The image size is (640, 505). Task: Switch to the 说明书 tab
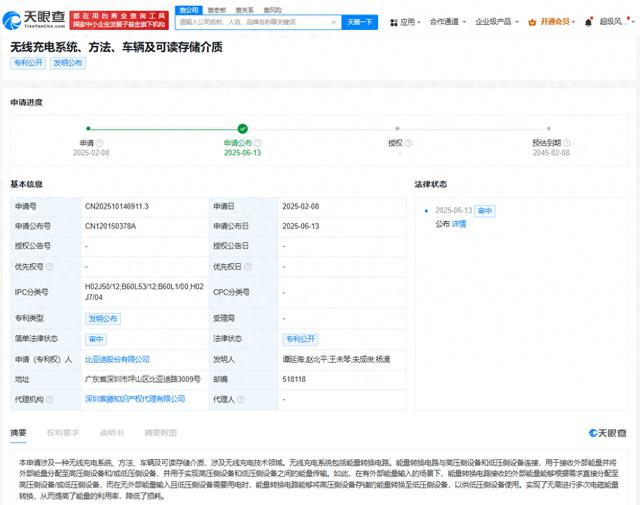[111, 433]
